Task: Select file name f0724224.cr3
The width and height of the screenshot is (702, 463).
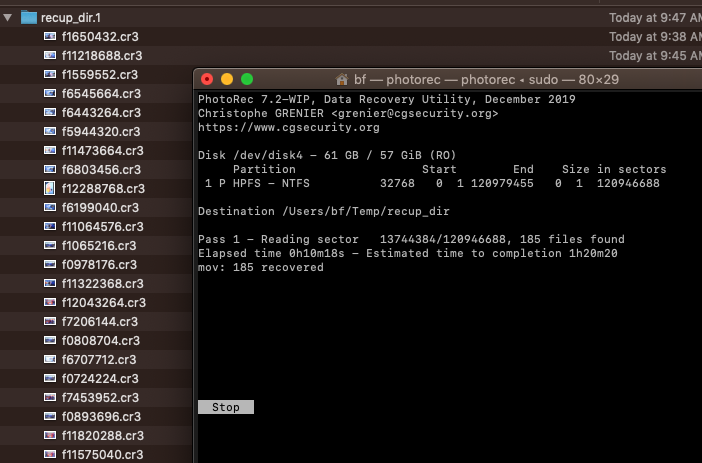Action: tap(100, 379)
